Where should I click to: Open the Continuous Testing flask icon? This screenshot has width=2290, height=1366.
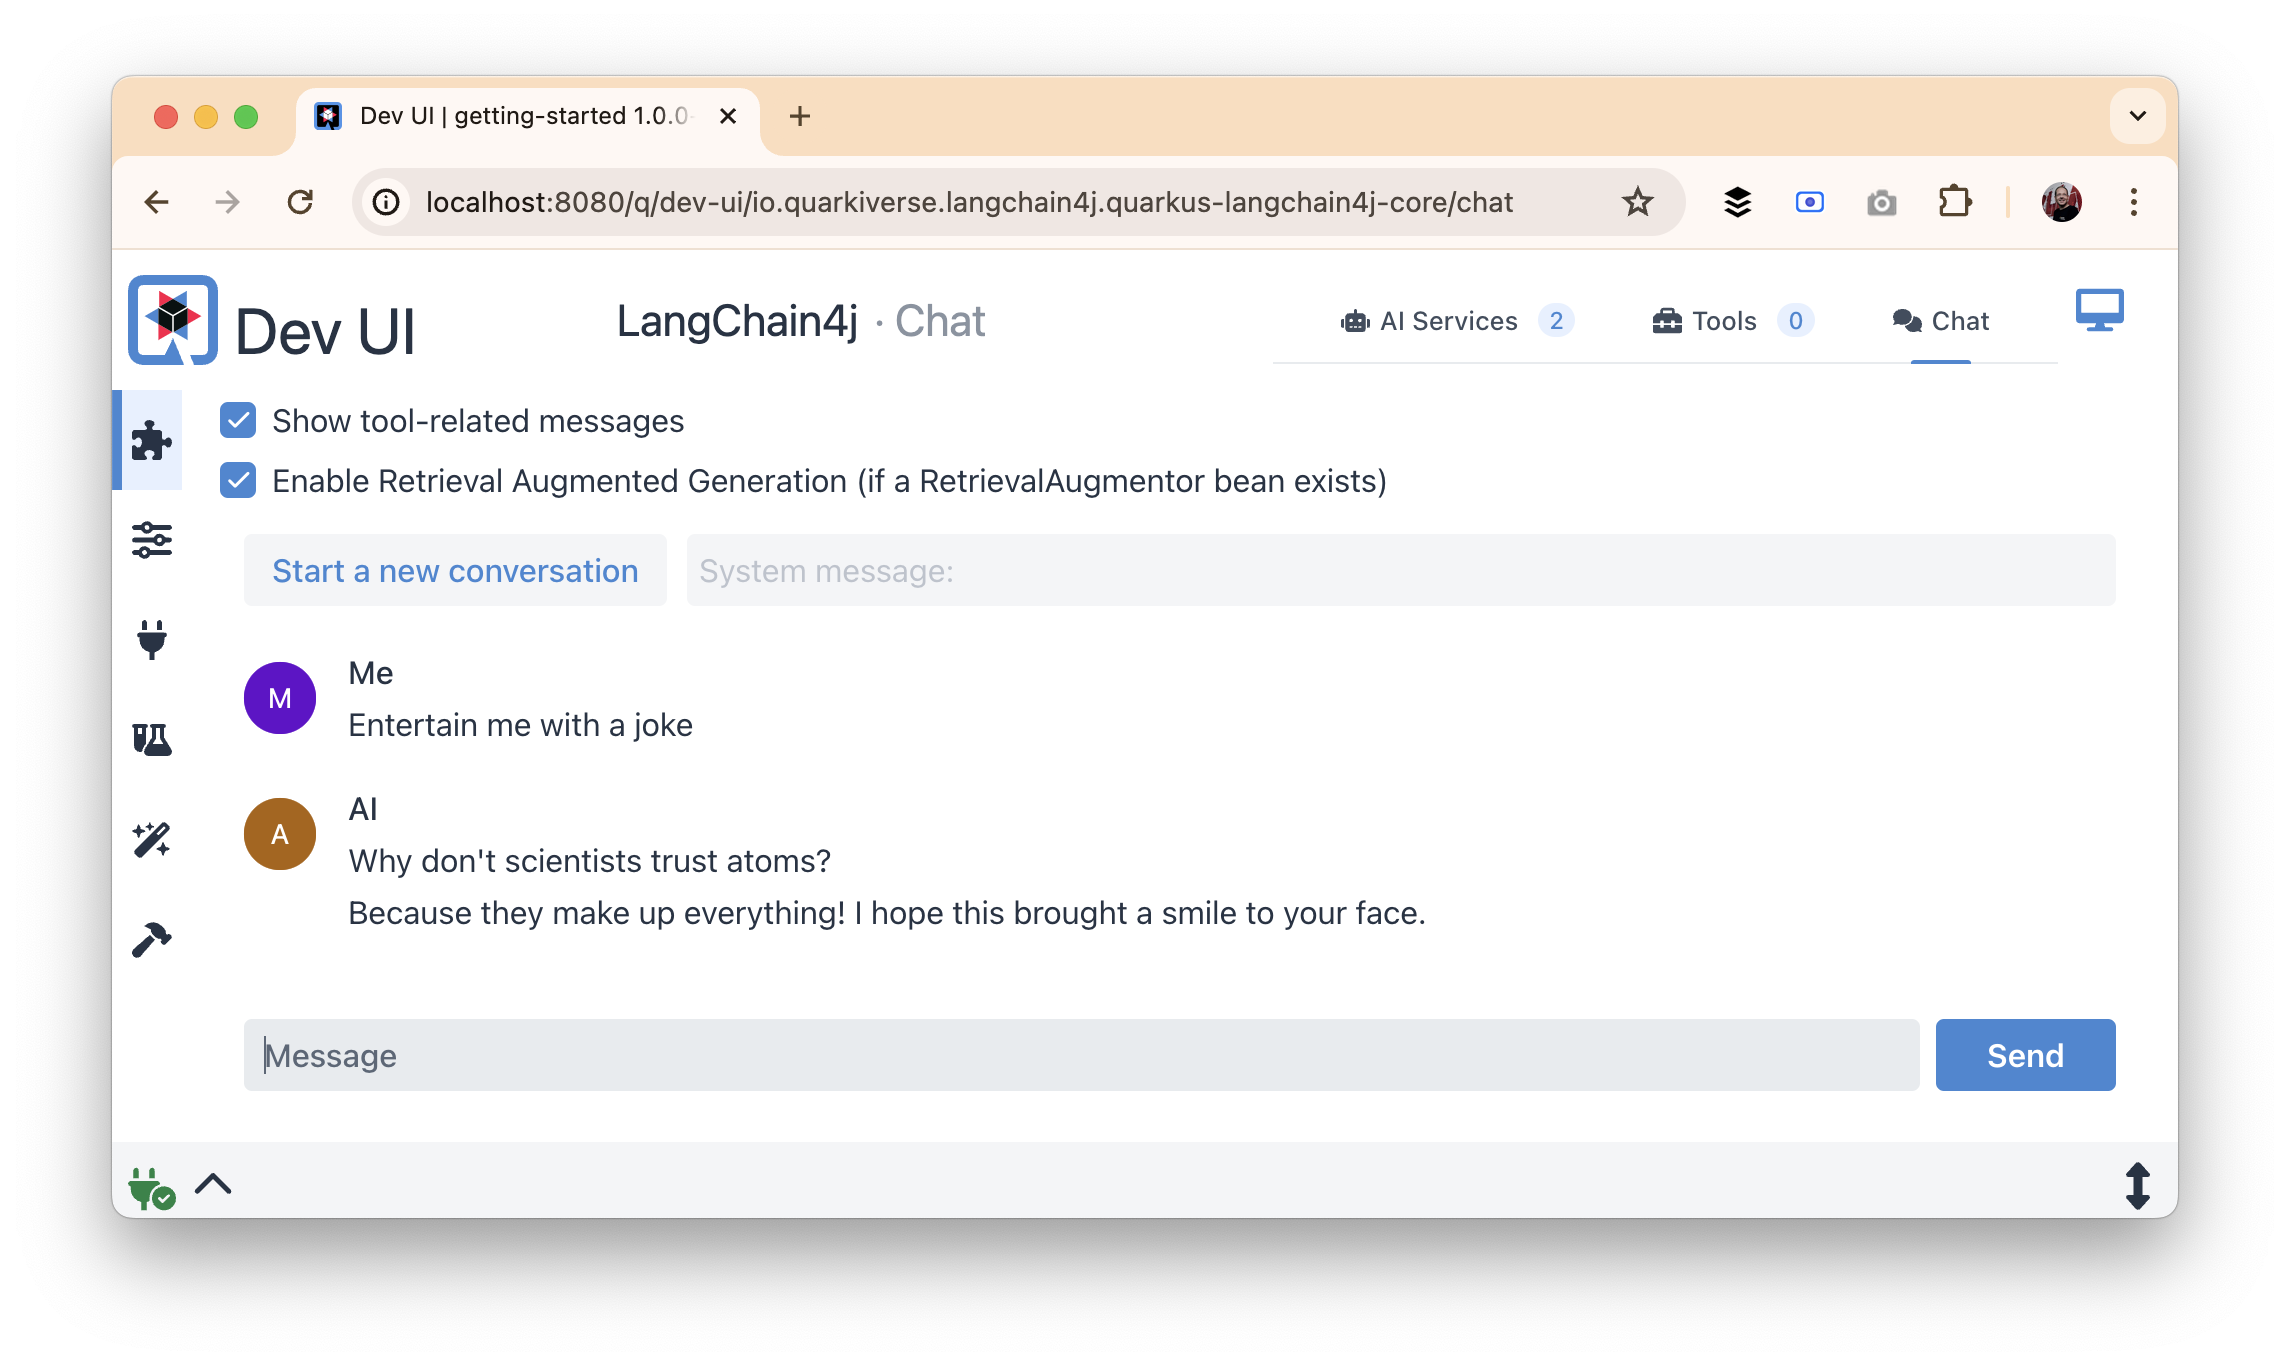(x=151, y=740)
